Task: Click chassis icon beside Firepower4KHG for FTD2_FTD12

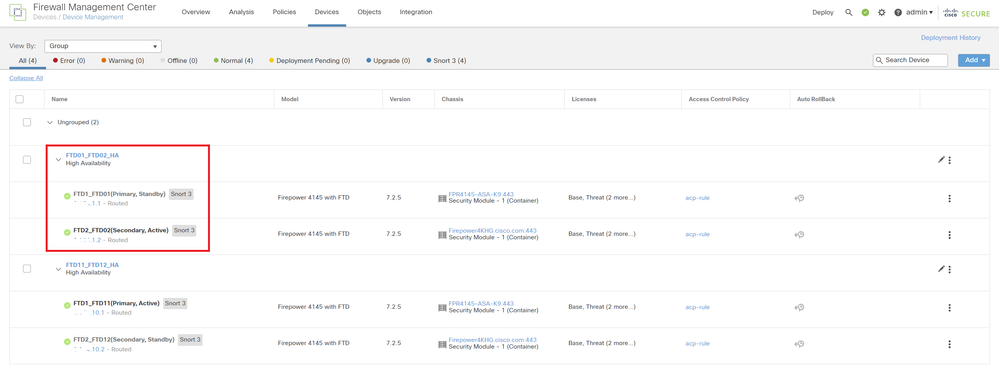Action: click(x=442, y=343)
